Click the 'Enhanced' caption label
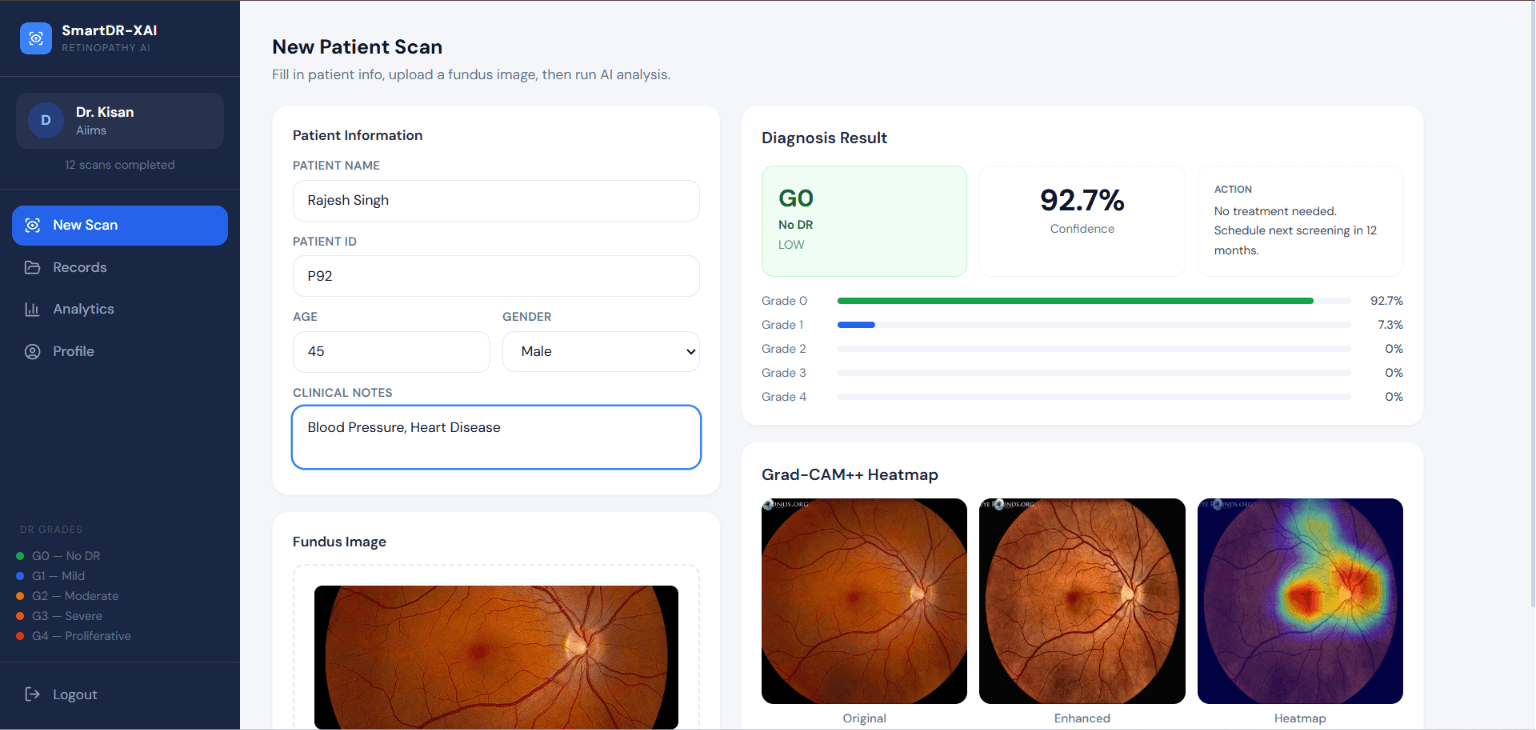This screenshot has width=1536, height=730. click(1082, 718)
